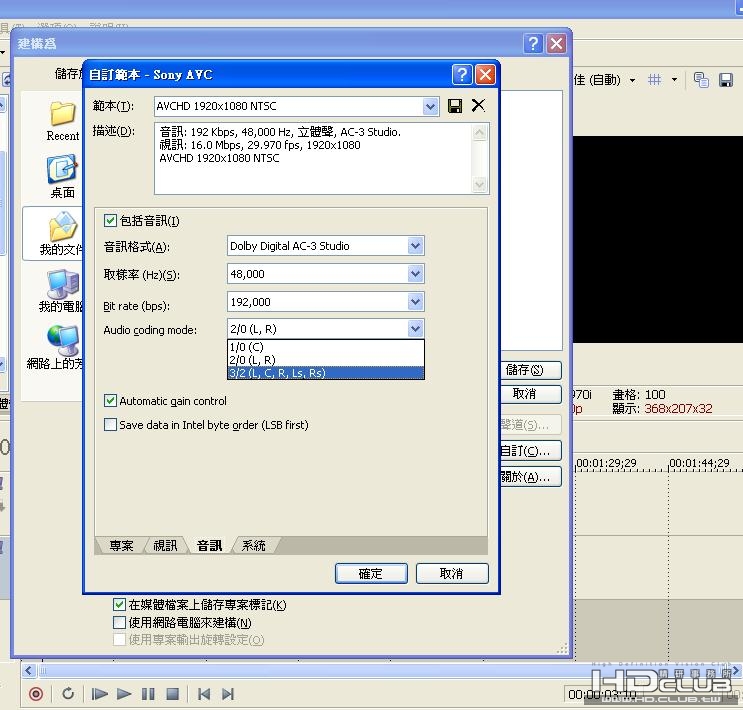Save the template with floppy disk icon

(455, 106)
